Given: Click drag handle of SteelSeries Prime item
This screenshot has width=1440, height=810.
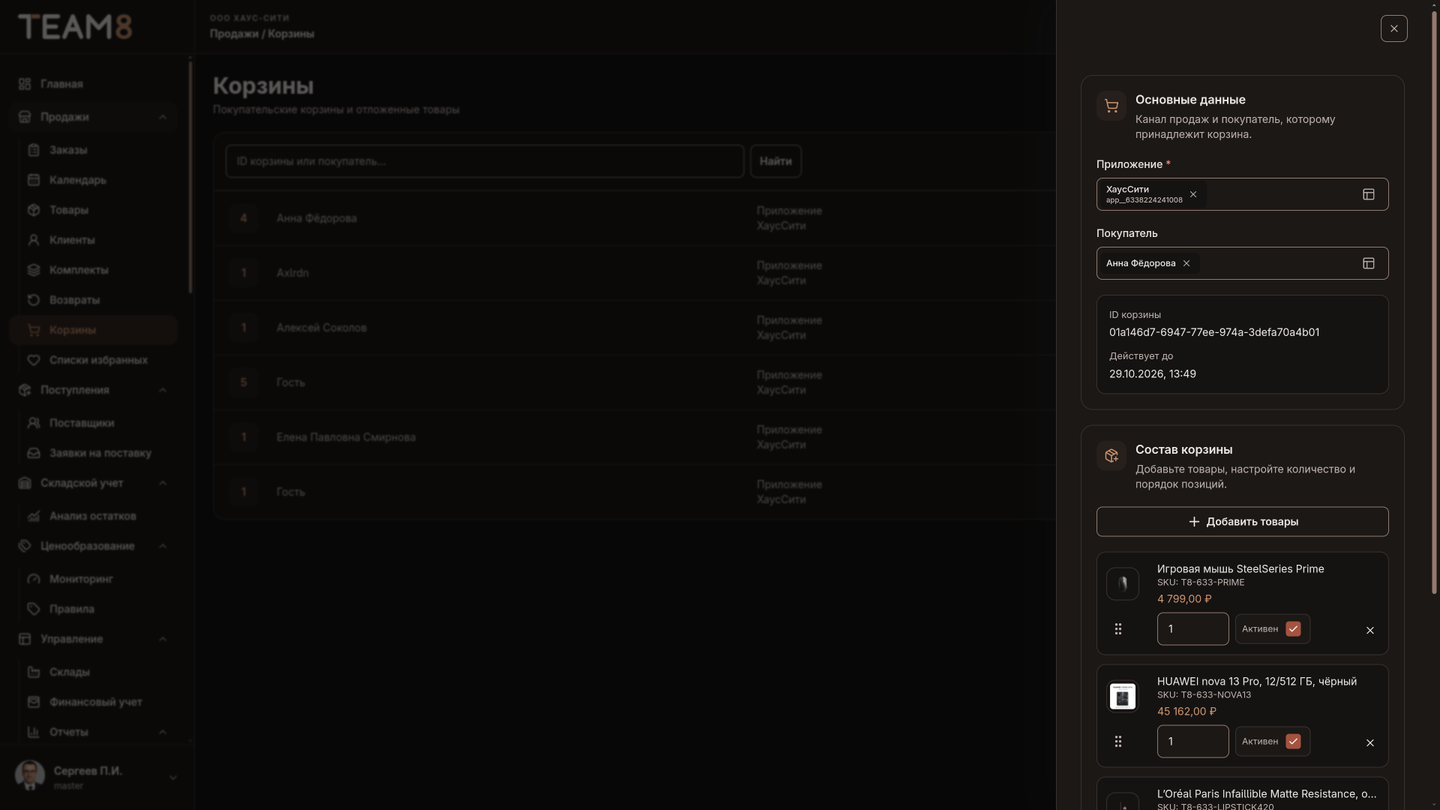Looking at the screenshot, I should (1118, 629).
